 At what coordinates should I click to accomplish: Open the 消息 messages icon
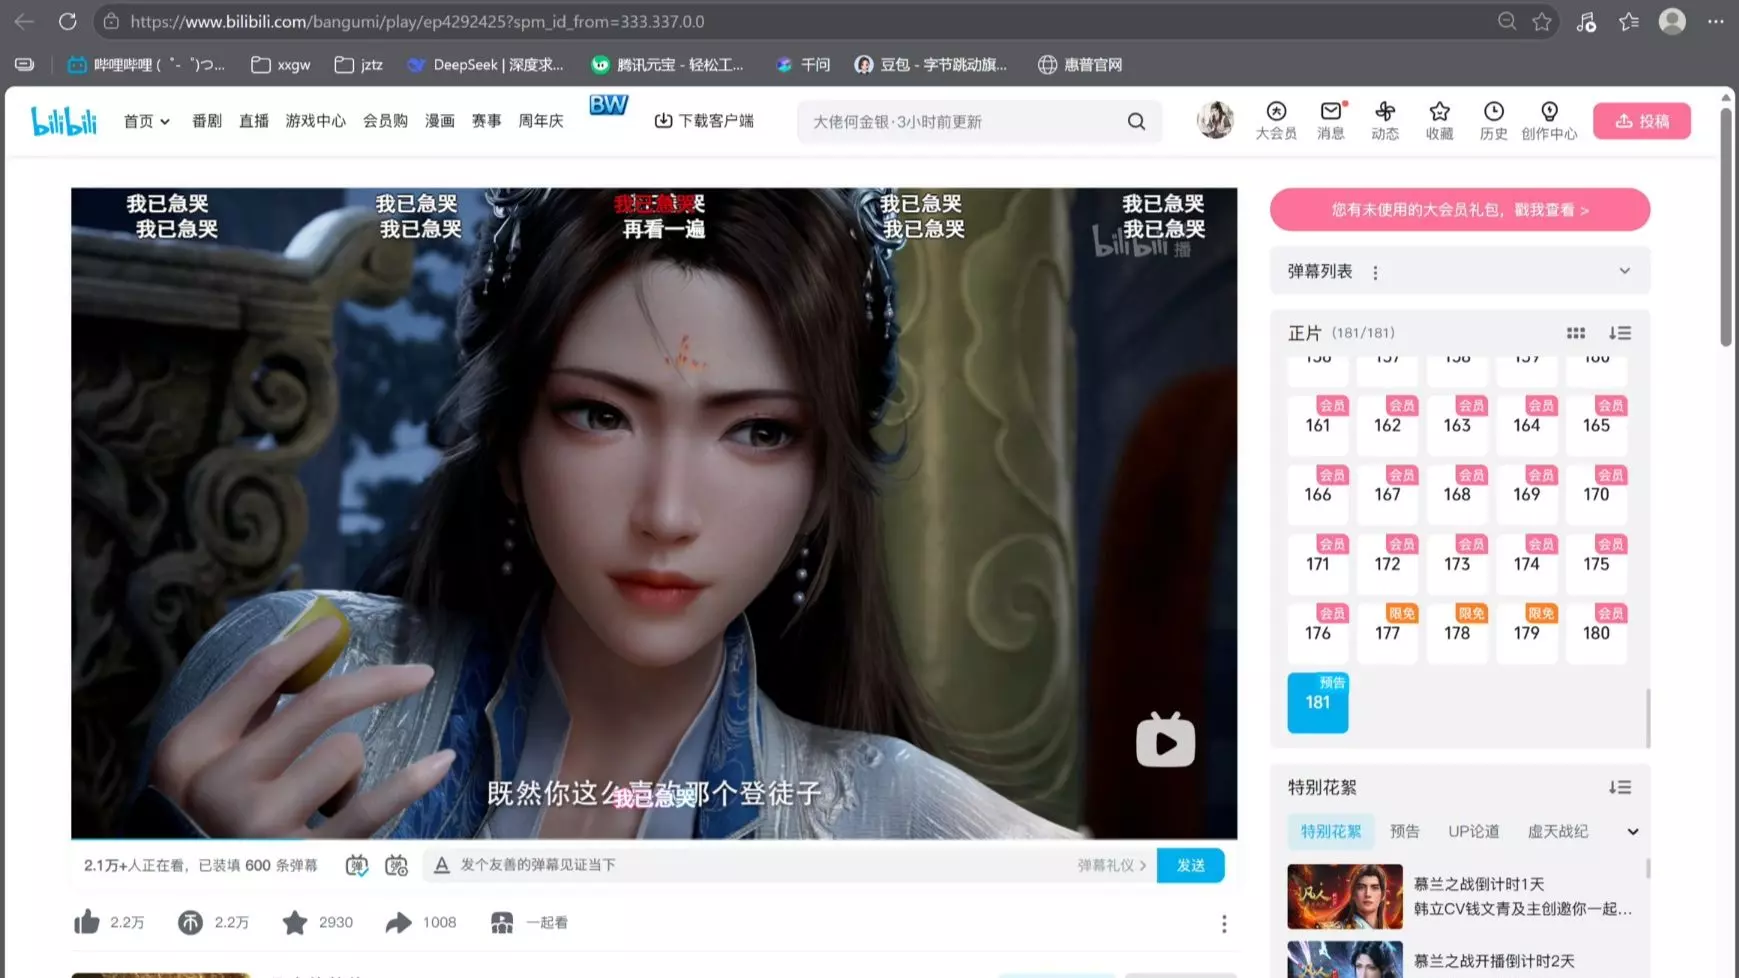1331,121
